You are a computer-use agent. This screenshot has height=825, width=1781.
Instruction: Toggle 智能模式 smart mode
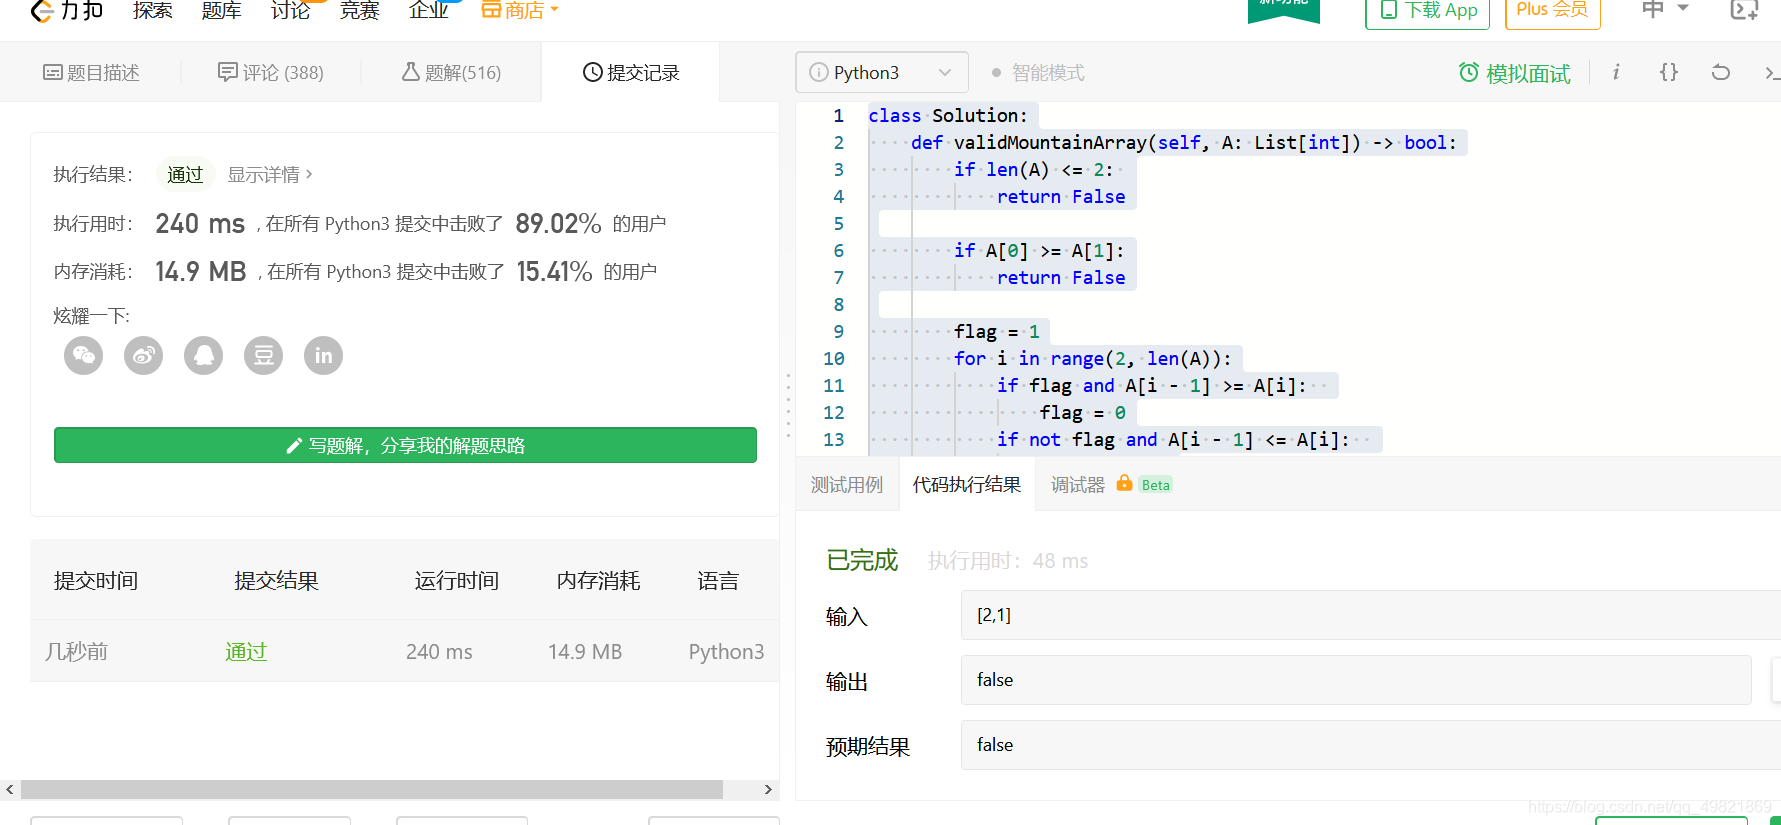coord(1038,73)
